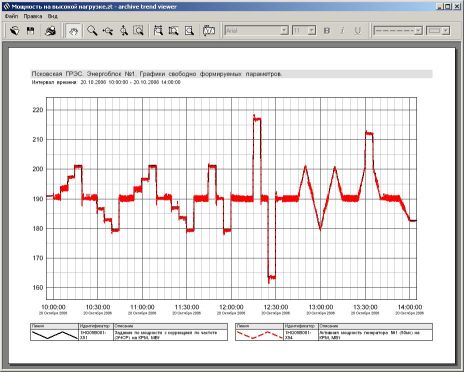Minimize the archive trend viewer window
The width and height of the screenshot is (464, 372).
point(441,6)
